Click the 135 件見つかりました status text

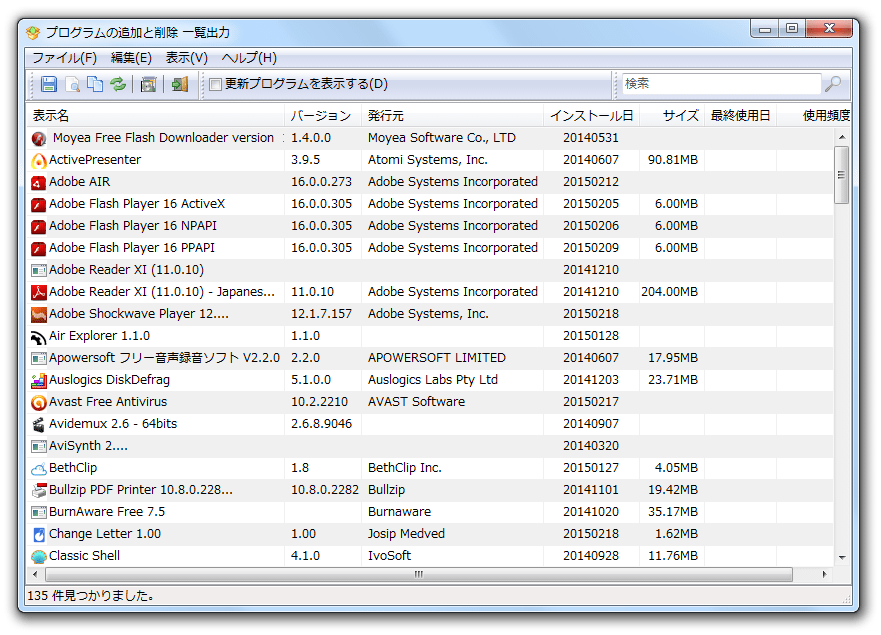tap(91, 596)
